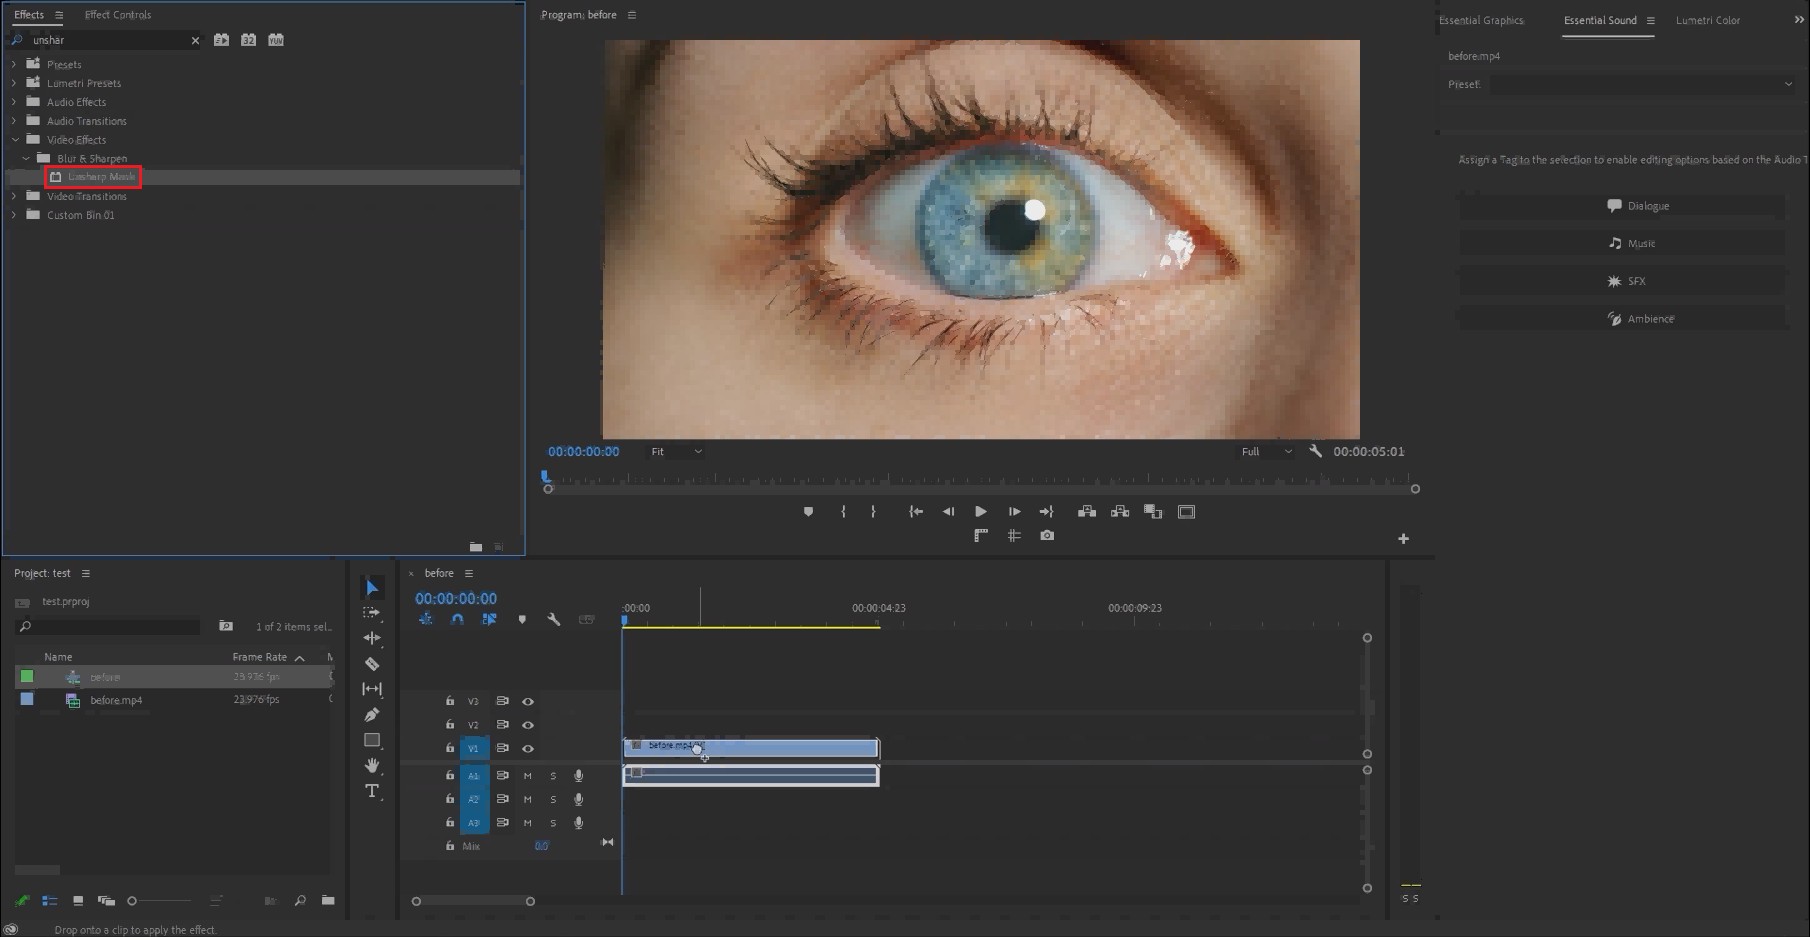Open the Lumetri Color tab
Viewport: 1810px width, 937px height.
click(1708, 20)
